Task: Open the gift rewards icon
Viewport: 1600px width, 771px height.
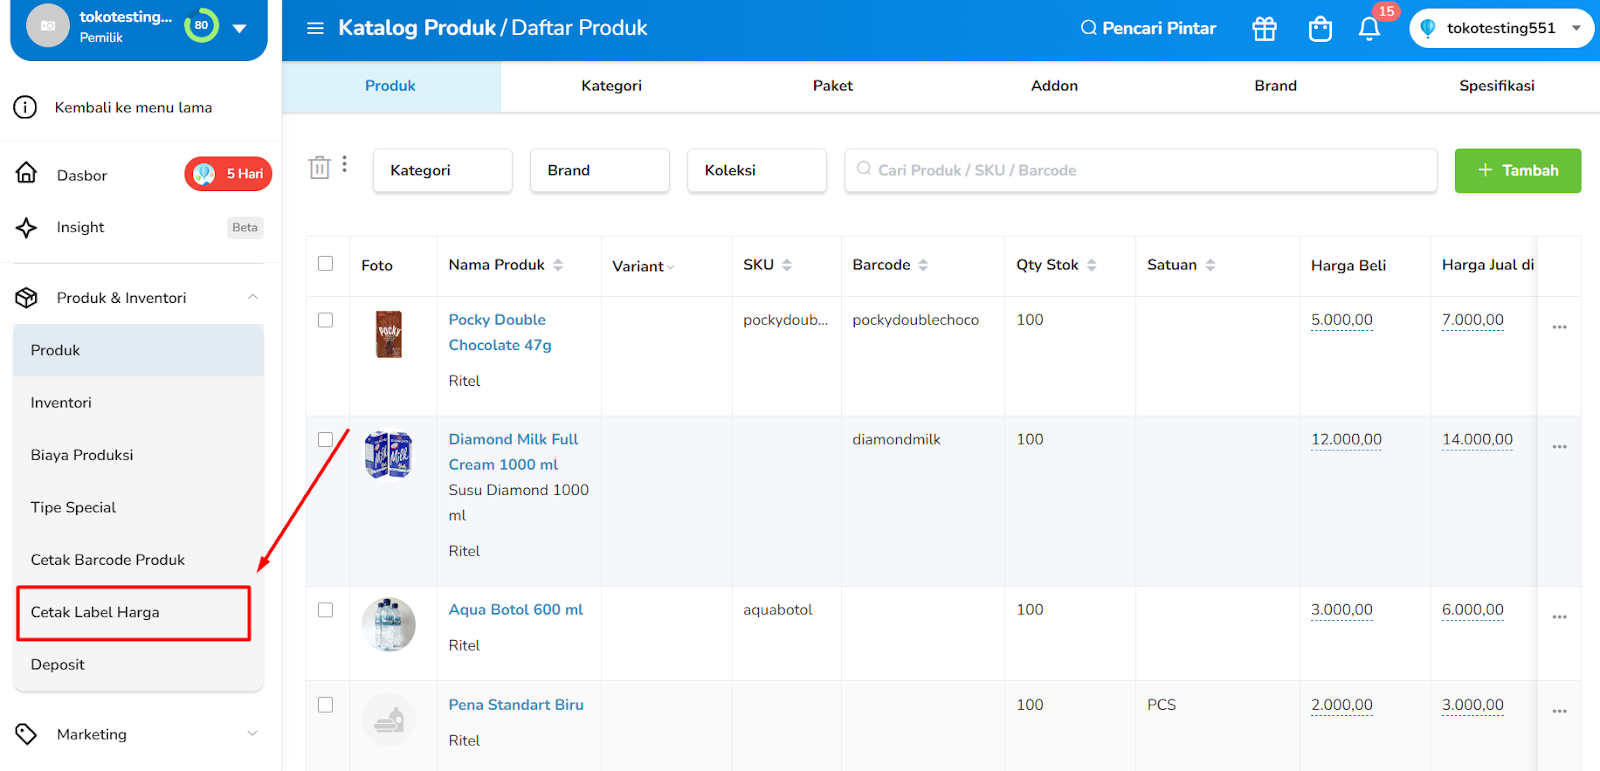Action: 1264,29
